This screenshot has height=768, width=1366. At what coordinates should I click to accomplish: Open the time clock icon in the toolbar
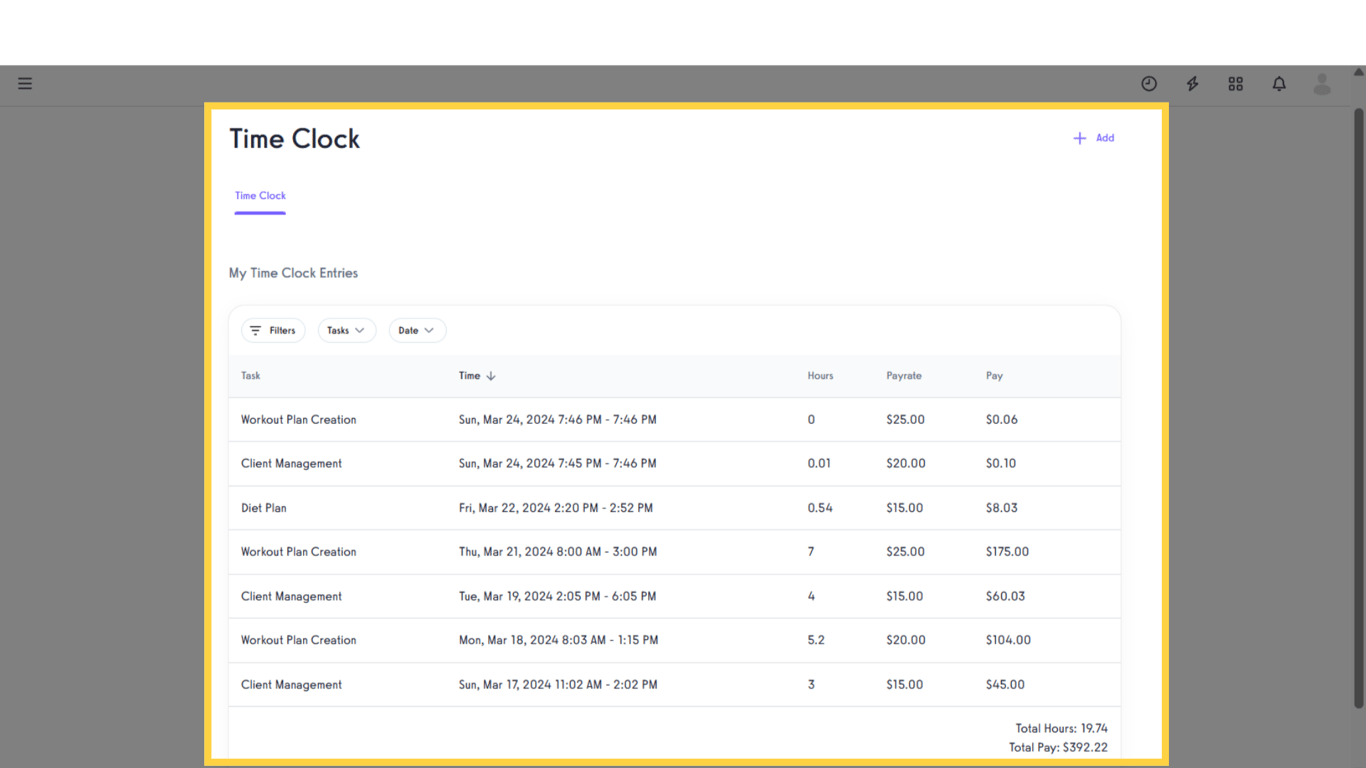pyautogui.click(x=1148, y=84)
